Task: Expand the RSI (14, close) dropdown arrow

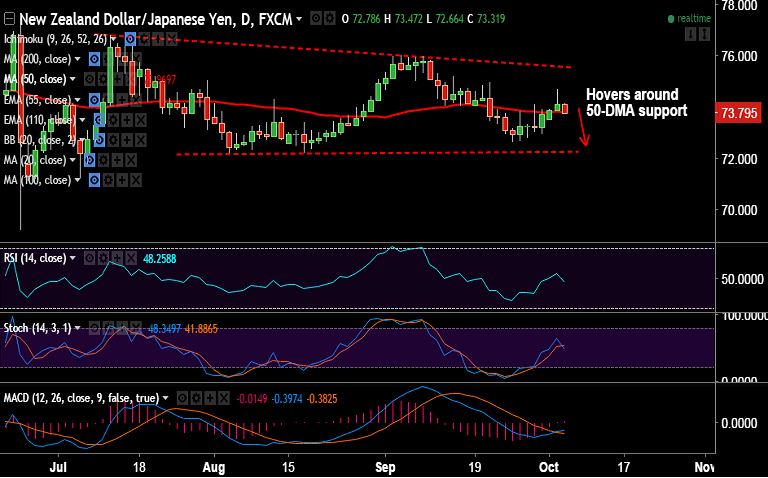Action: [x=73, y=258]
